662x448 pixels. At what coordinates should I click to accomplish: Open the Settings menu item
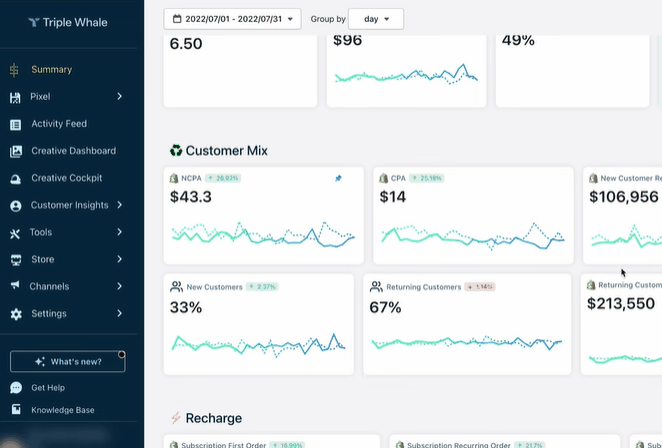click(x=48, y=313)
